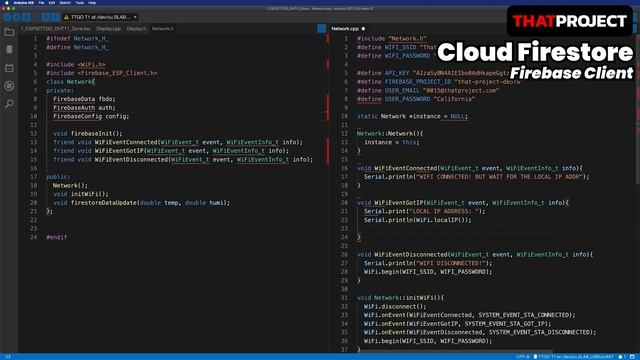This screenshot has width=640, height=360.
Task: Click line number 24 in Network.h gutter
Action: point(33,237)
